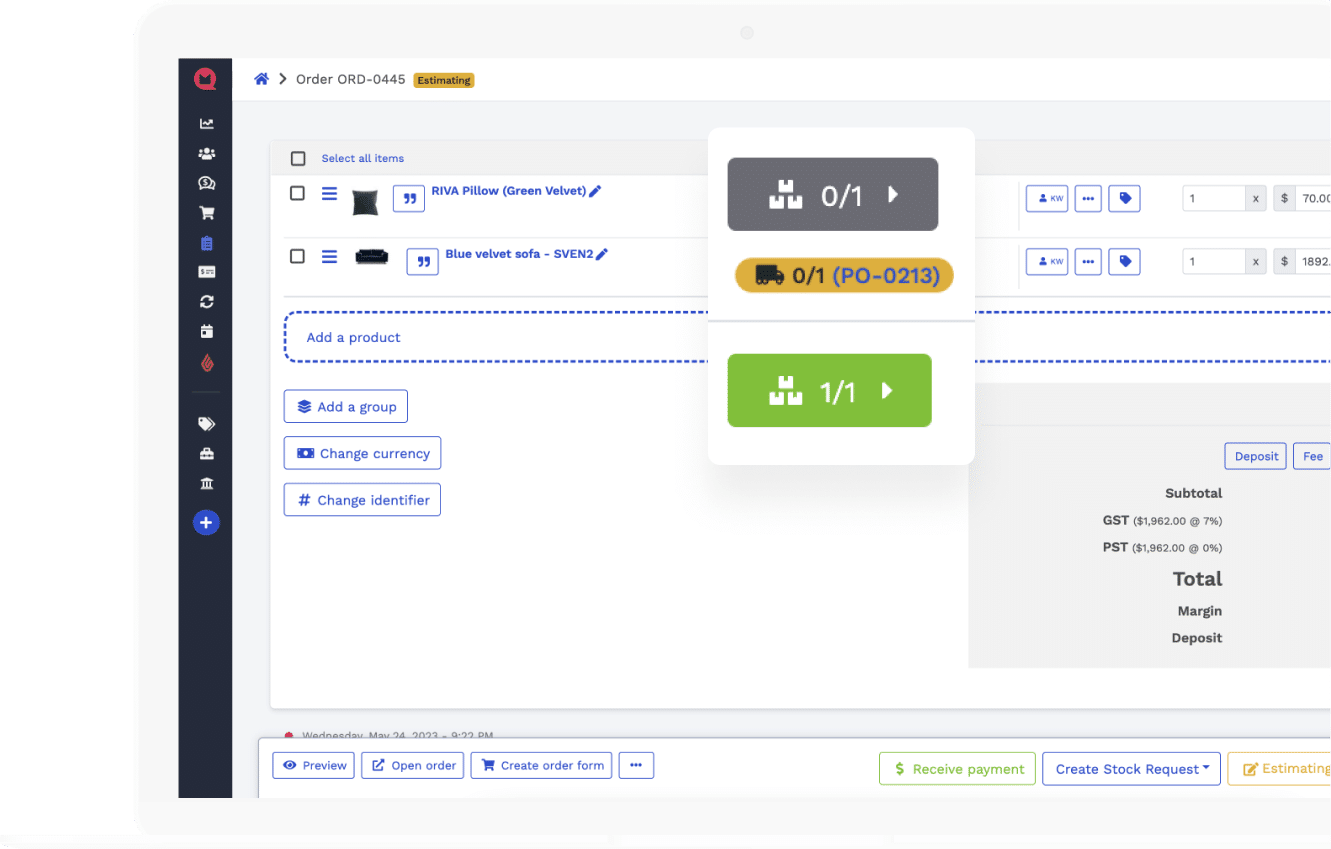
Task: Open the sync arrows sidebar icon
Action: coord(206,302)
